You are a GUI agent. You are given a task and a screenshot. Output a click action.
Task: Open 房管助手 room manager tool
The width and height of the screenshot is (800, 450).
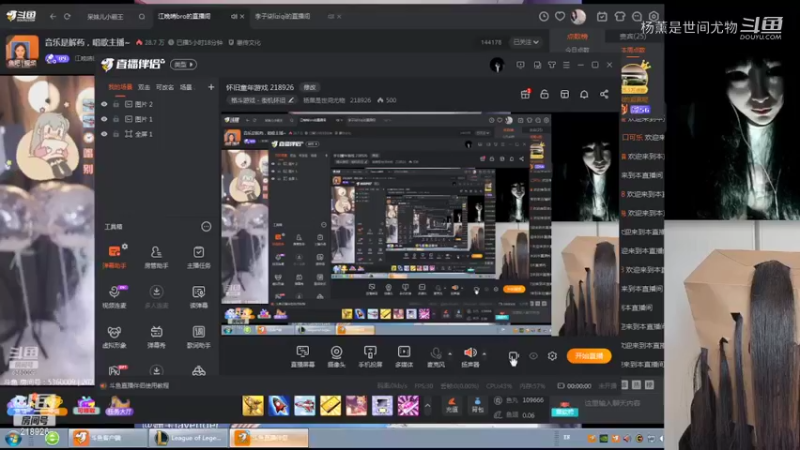tap(156, 257)
